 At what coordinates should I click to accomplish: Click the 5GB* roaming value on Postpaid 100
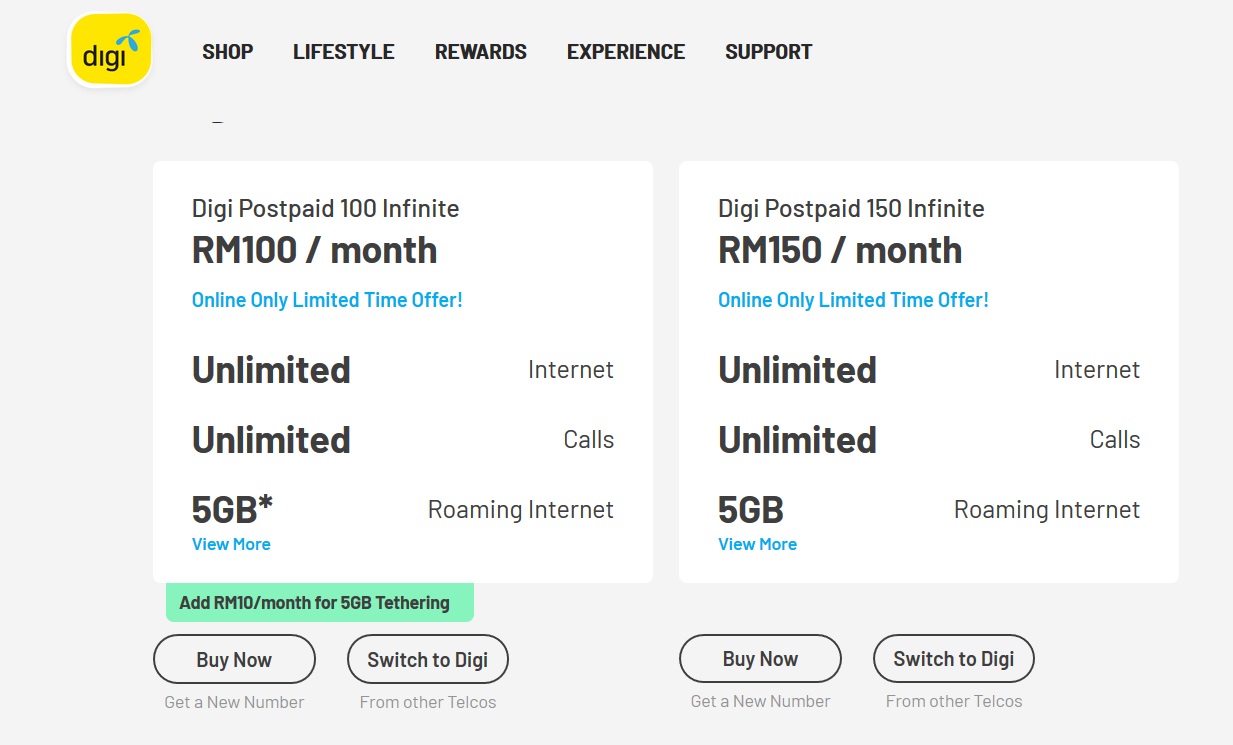[232, 510]
